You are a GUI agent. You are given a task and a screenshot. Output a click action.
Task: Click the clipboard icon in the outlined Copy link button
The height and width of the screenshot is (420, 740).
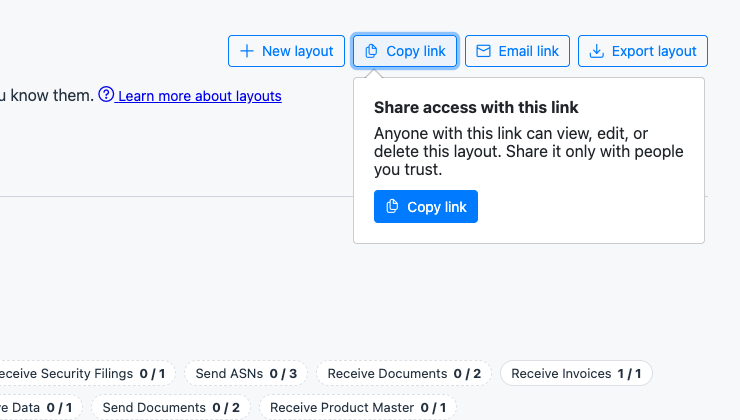click(x=371, y=51)
